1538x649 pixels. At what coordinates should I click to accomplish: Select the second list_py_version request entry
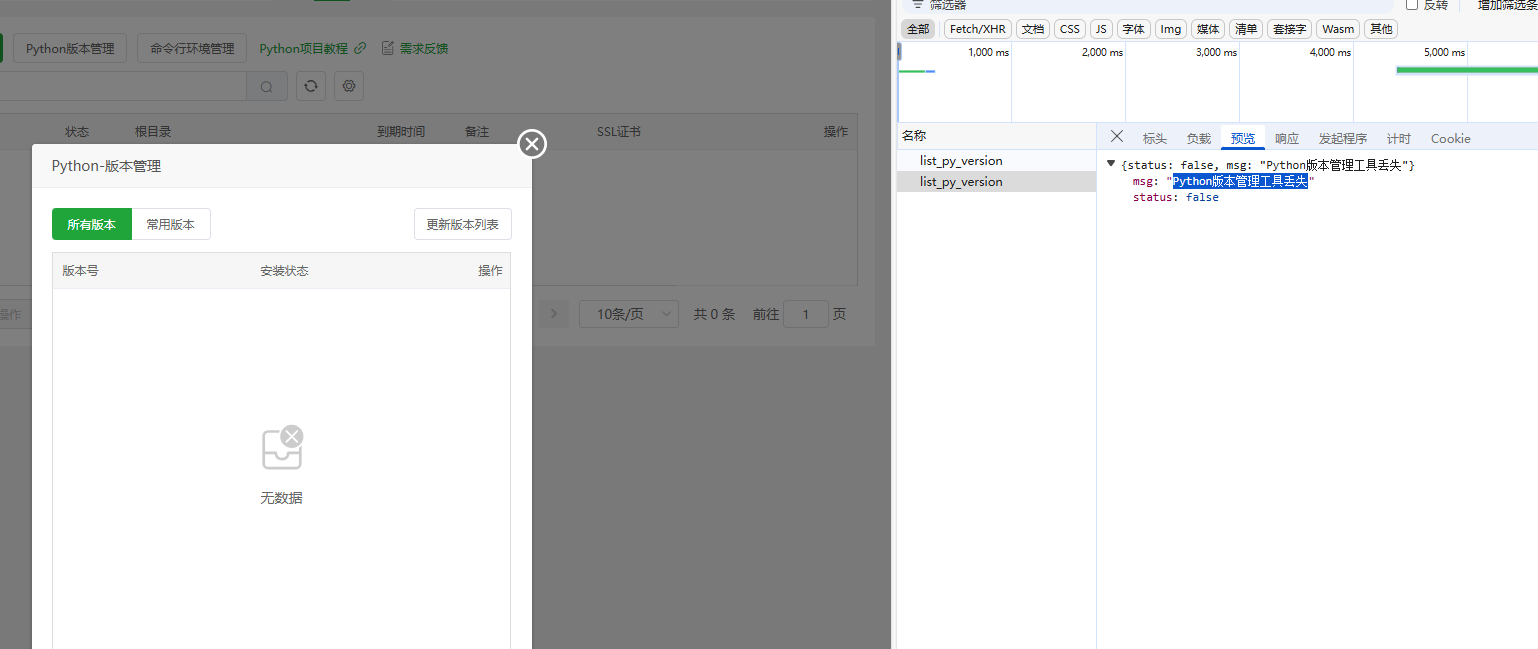point(961,181)
